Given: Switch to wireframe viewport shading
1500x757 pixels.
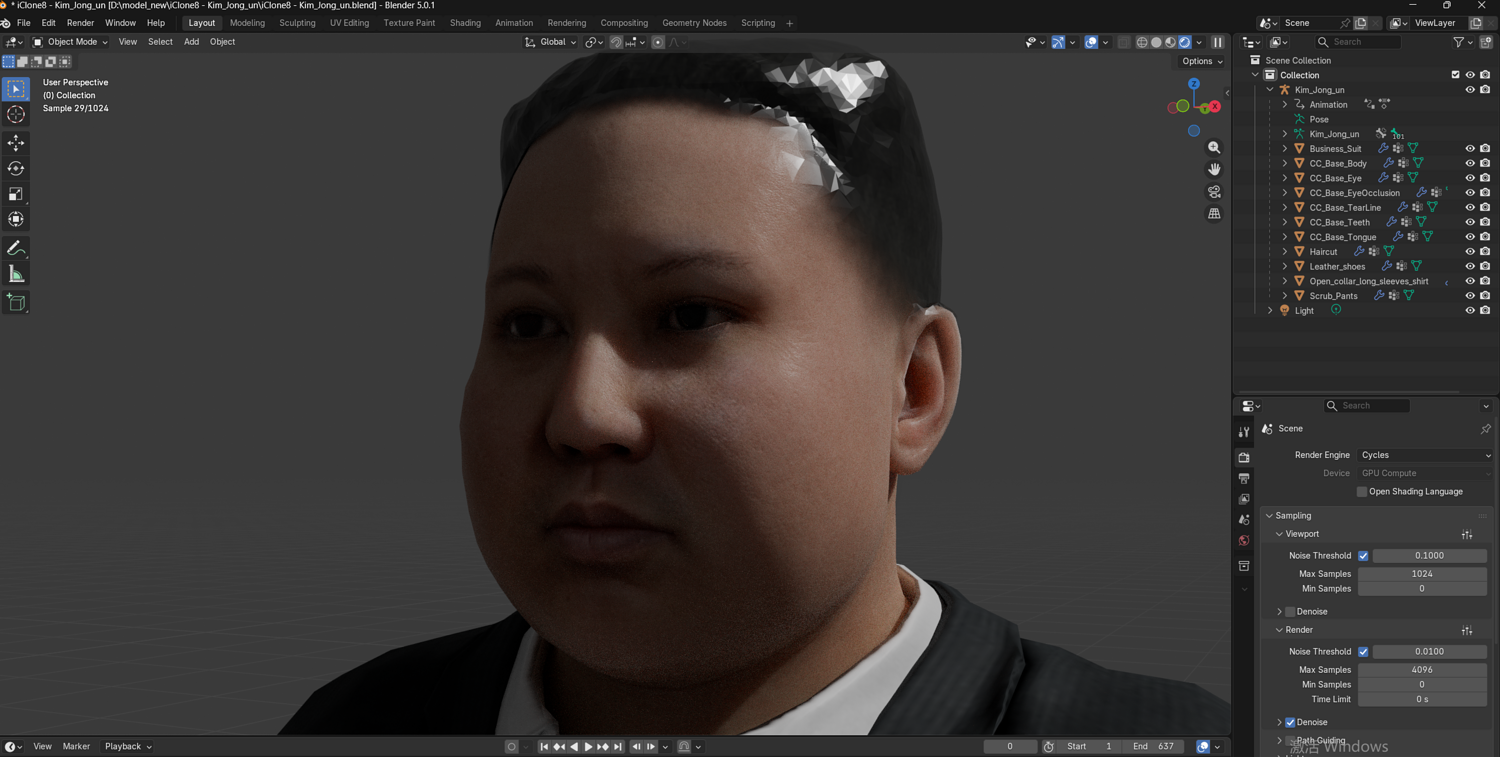Looking at the screenshot, I should click(x=1142, y=42).
